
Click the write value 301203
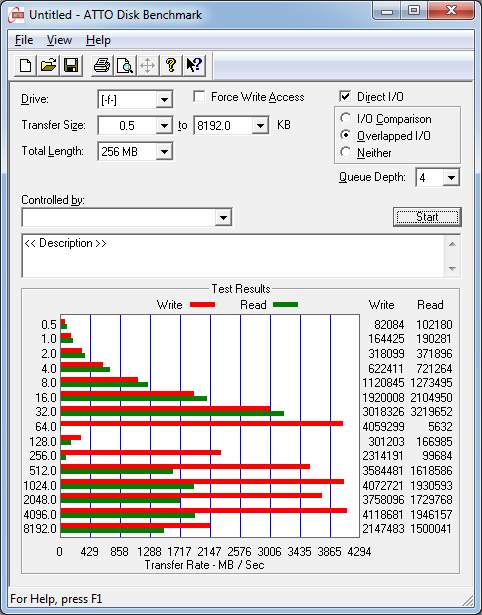(x=386, y=442)
